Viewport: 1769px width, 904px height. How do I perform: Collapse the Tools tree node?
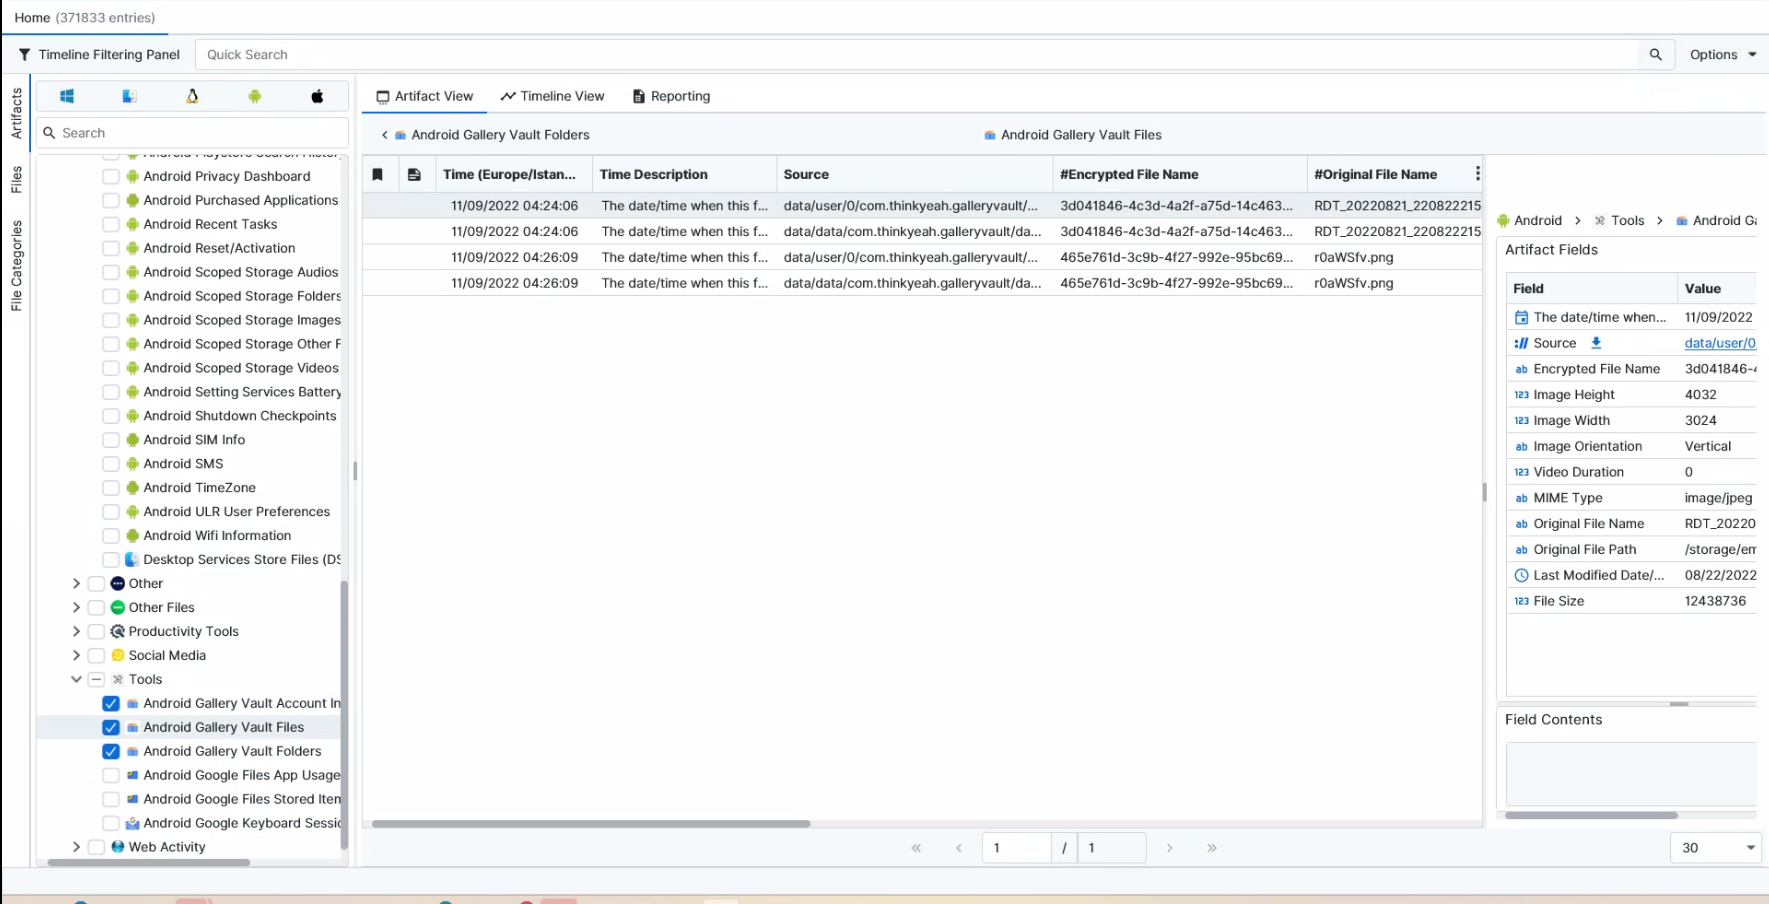[x=76, y=679]
